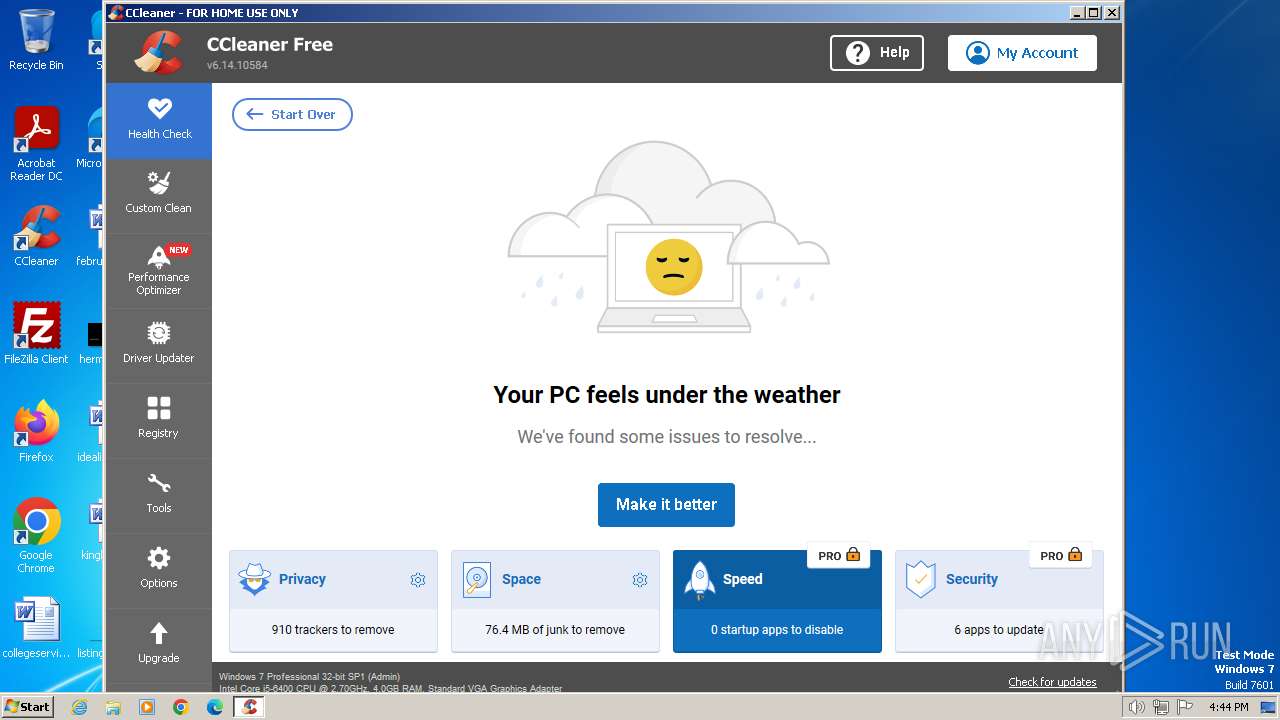Open Internet Explorer from taskbar
The width and height of the screenshot is (1280, 720).
pyautogui.click(x=80, y=707)
